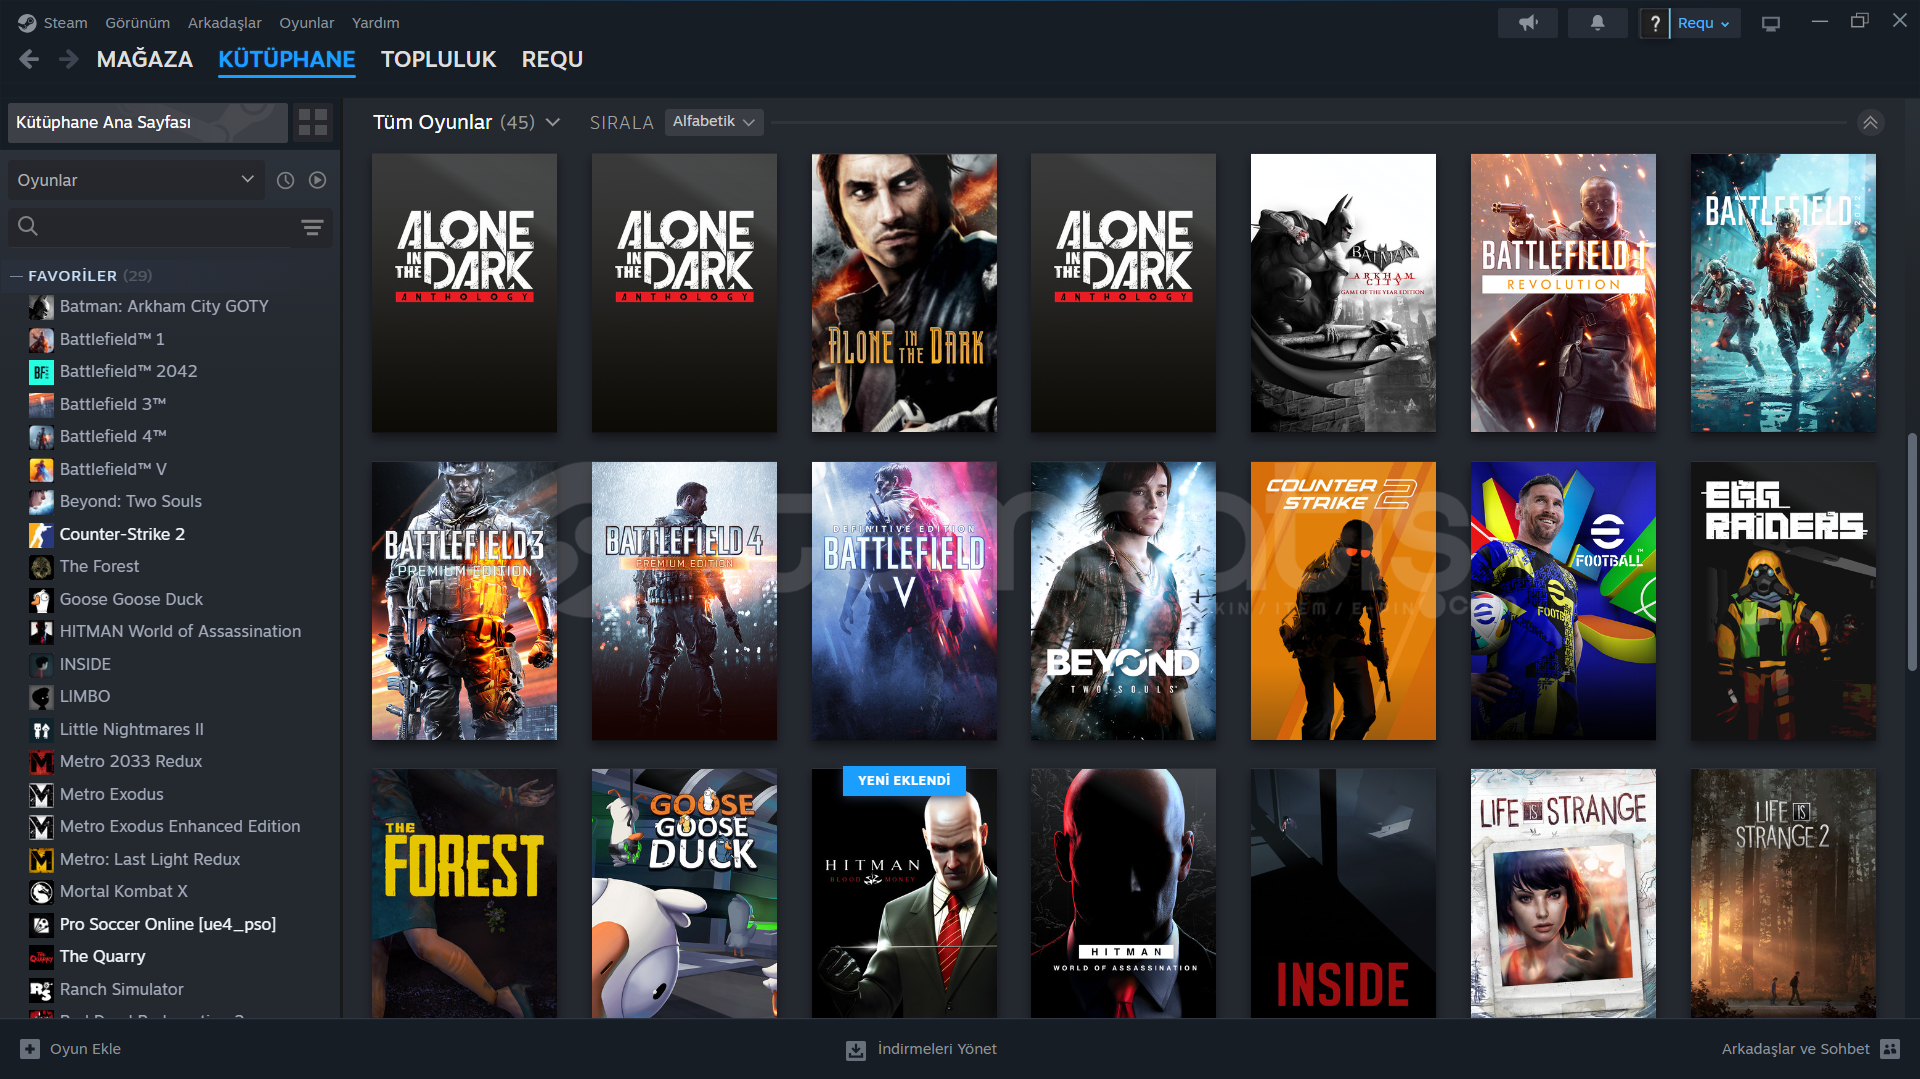
Task: Select LIMBO sidebar icon
Action: (41, 697)
